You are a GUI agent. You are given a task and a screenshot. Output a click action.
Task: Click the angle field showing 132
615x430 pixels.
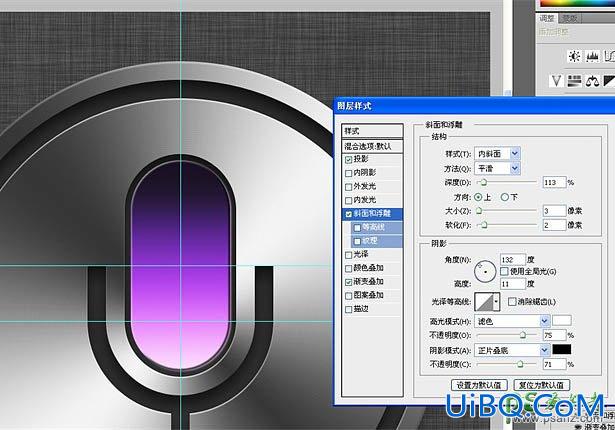coord(513,260)
